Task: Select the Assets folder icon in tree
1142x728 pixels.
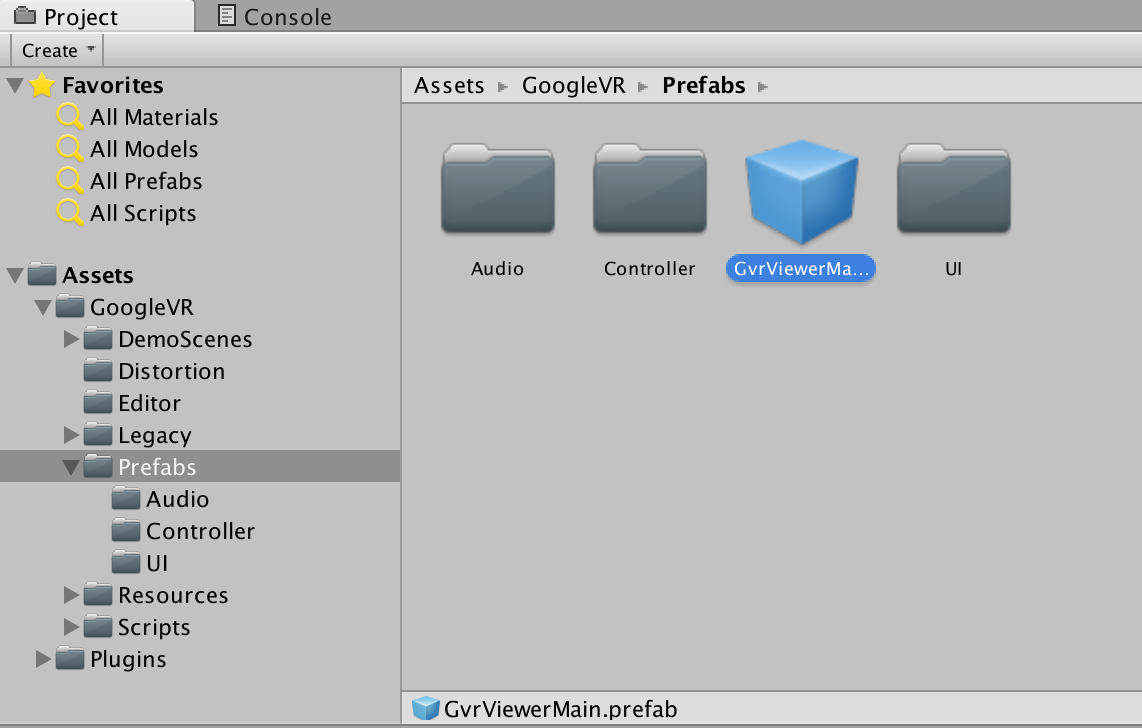Action: (42, 274)
